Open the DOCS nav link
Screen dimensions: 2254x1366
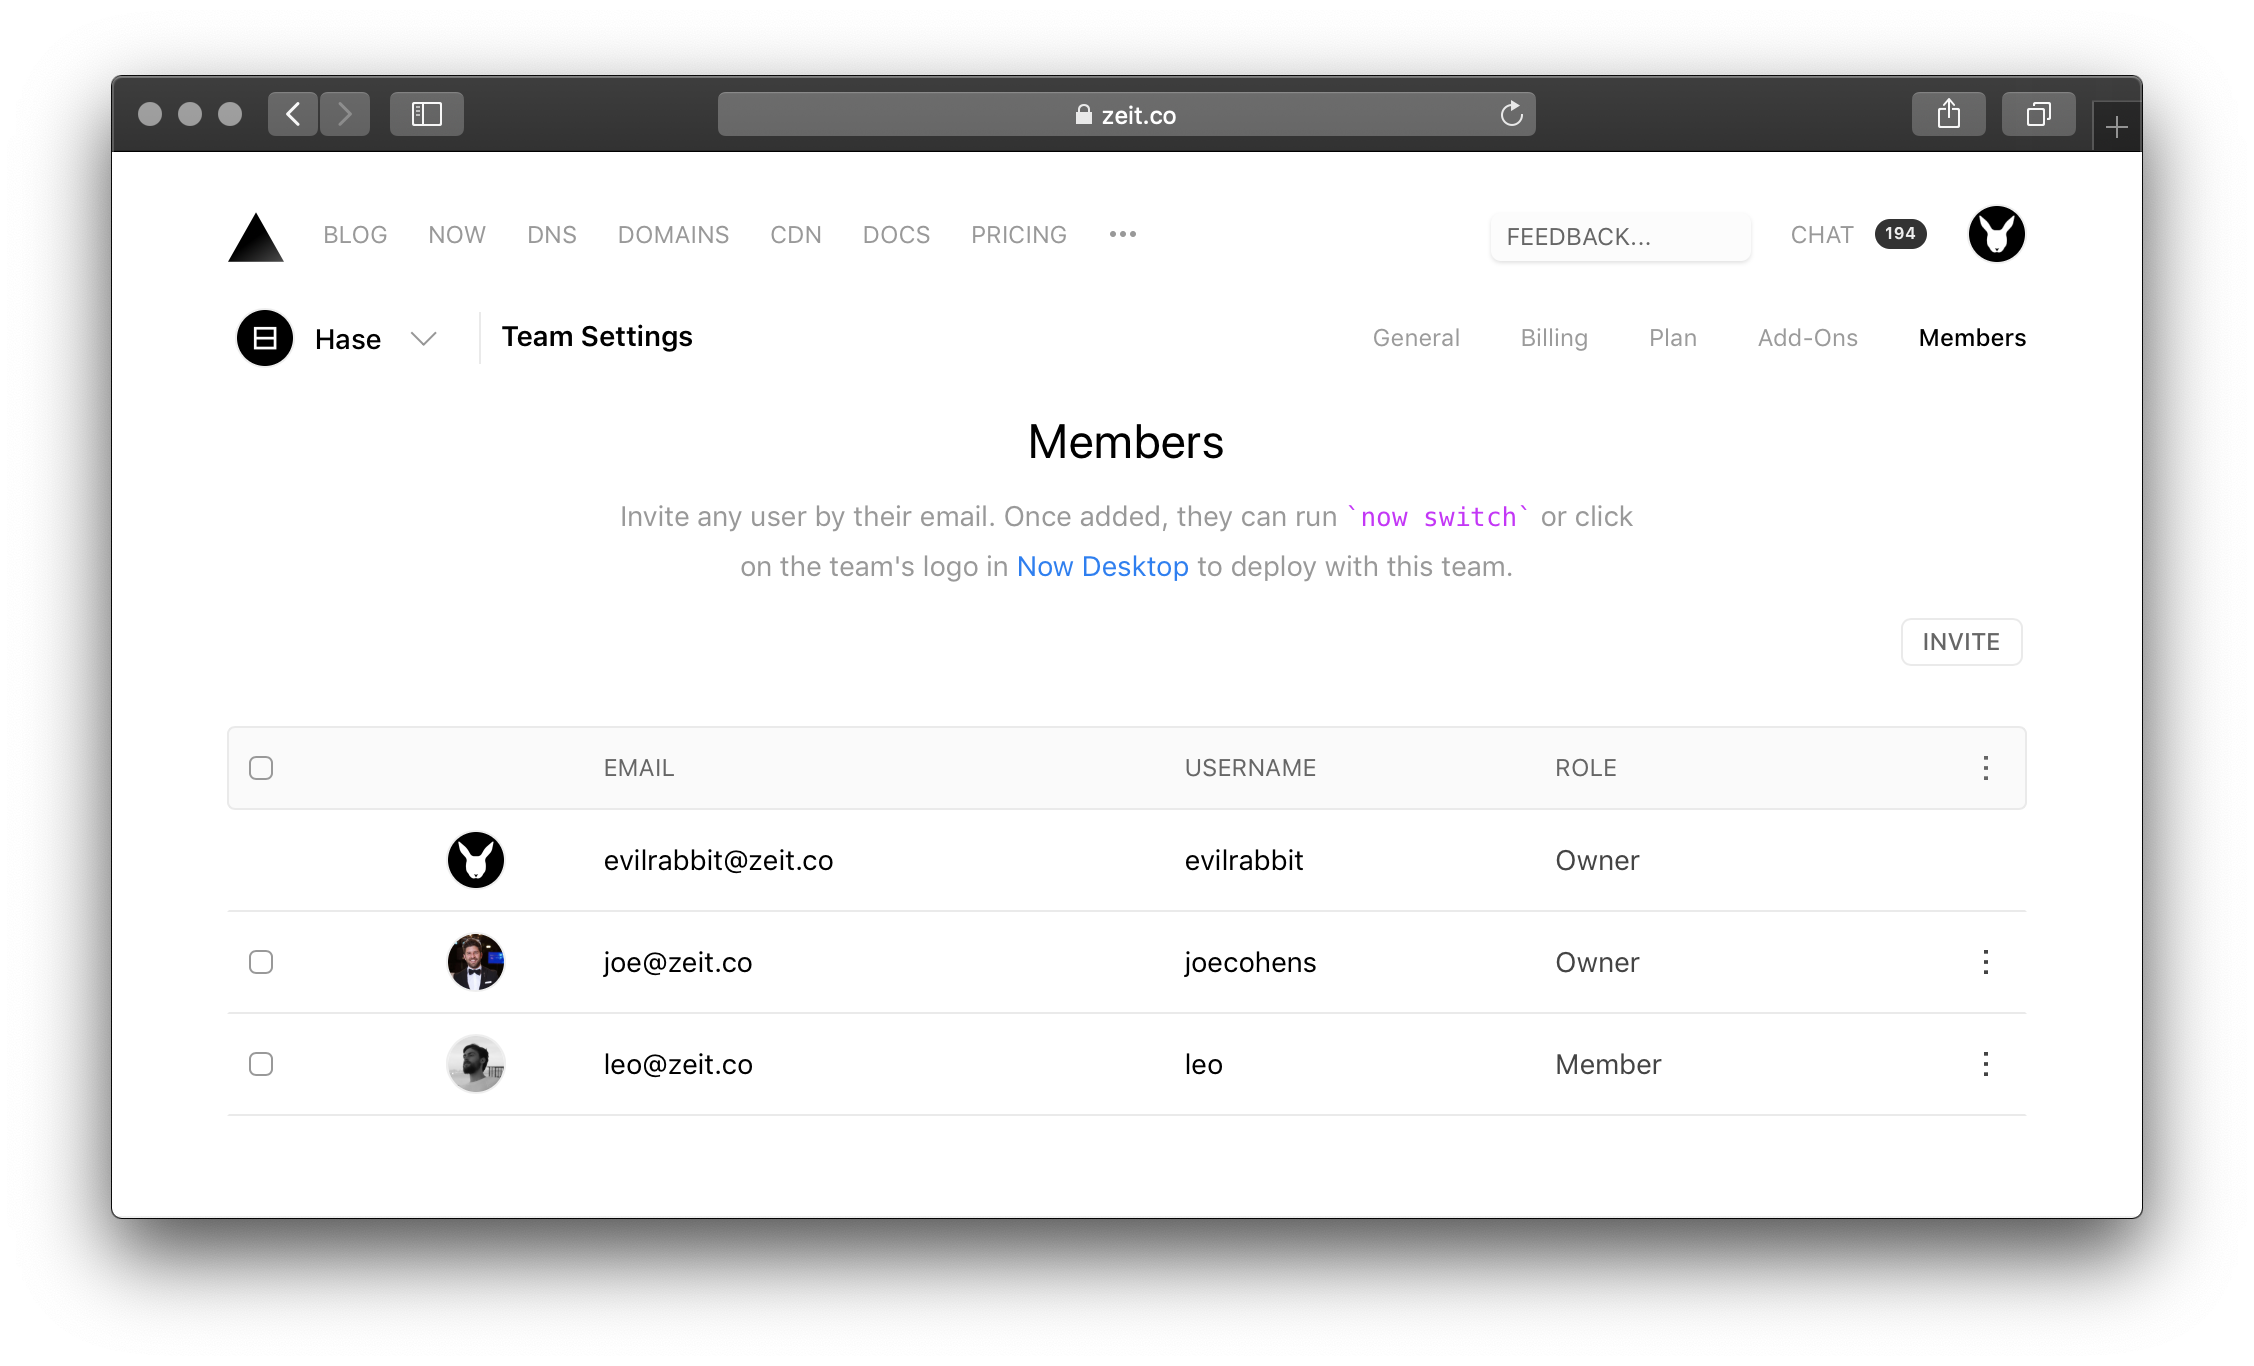coord(896,235)
